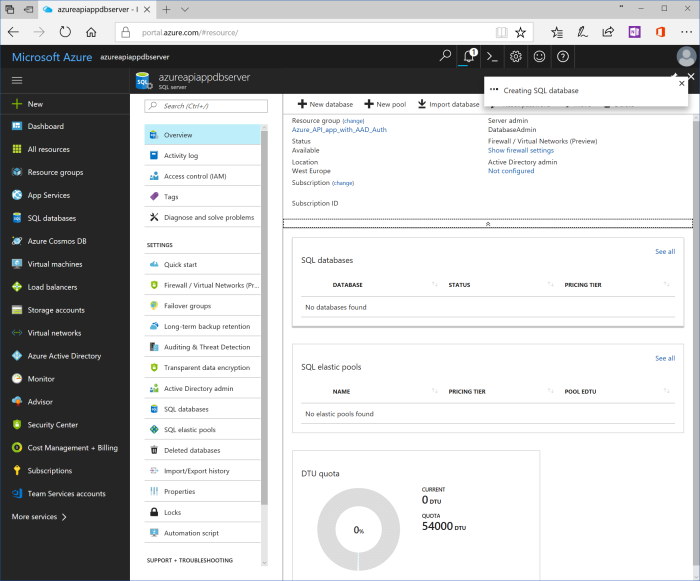Screen dimensions: 700x581
Task: Click change link beside Resource group
Action: (353, 121)
